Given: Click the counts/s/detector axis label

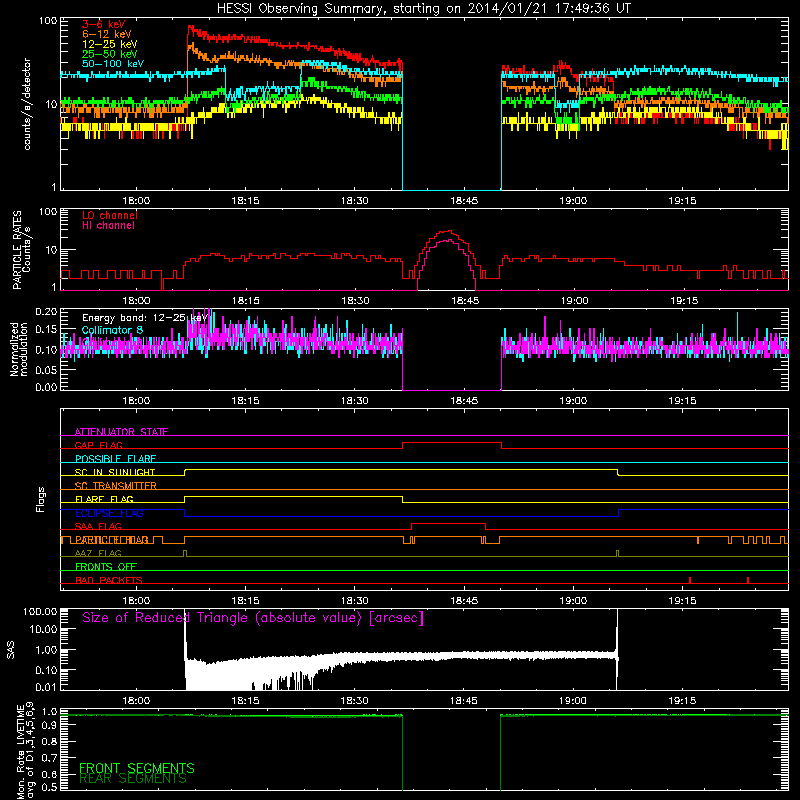Looking at the screenshot, I should (x=27, y=104).
